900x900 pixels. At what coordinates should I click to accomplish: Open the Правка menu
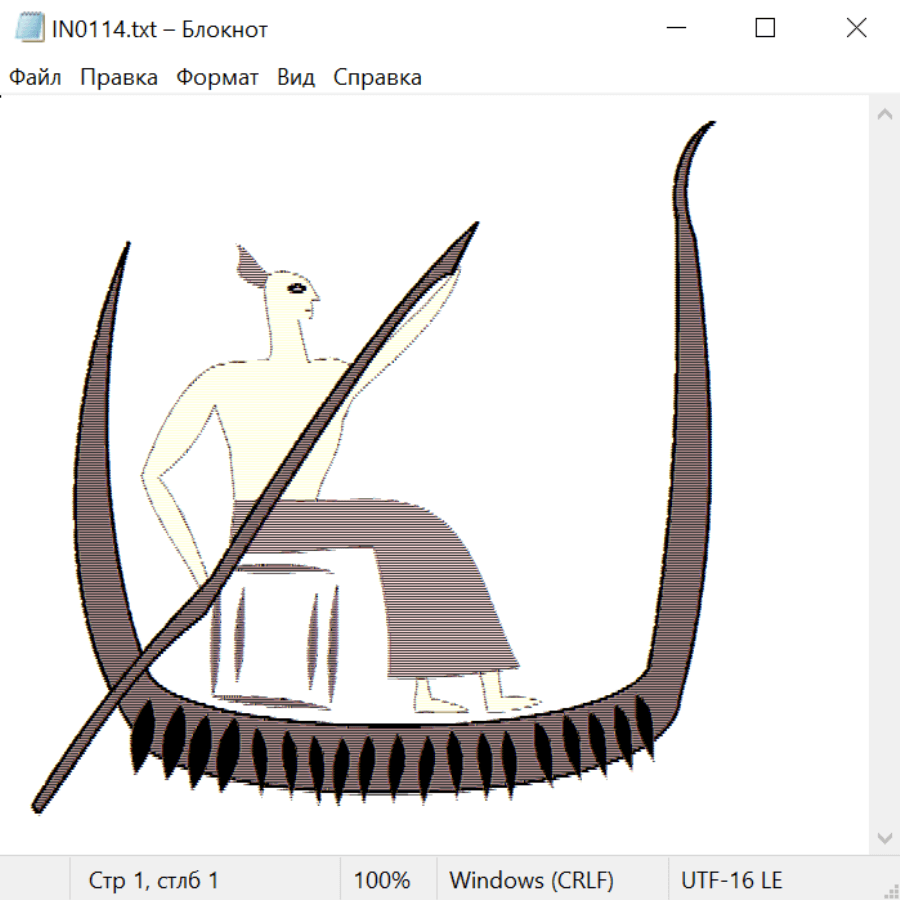(x=118, y=78)
